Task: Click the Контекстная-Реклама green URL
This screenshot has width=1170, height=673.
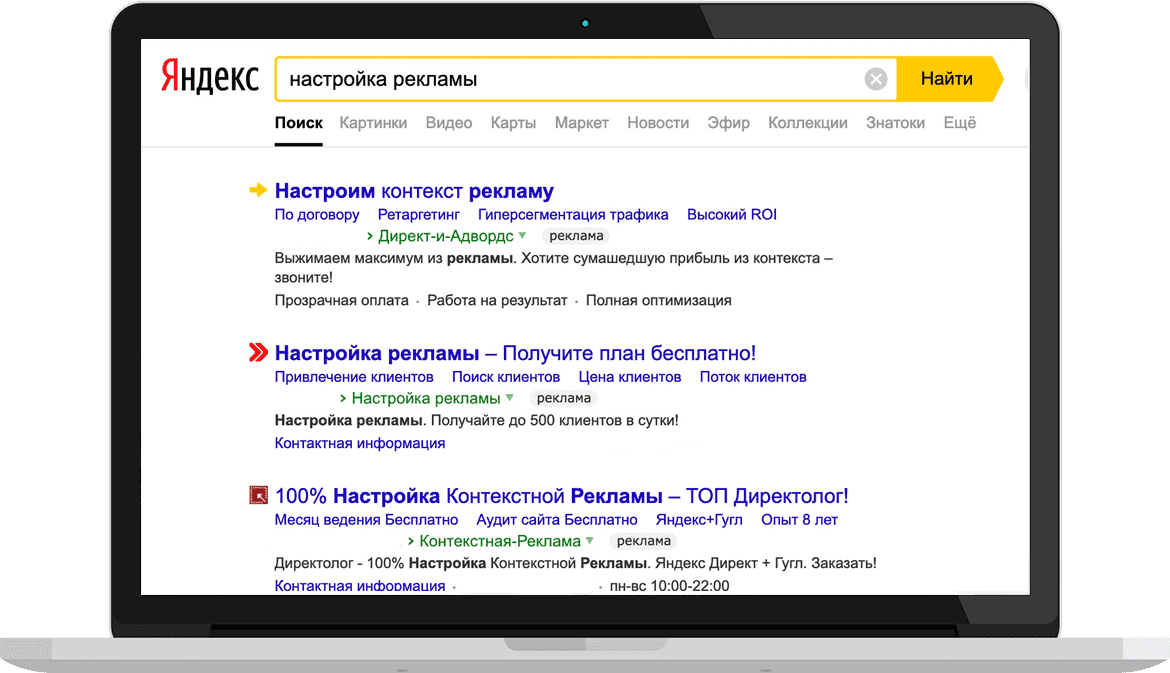Action: 499,541
